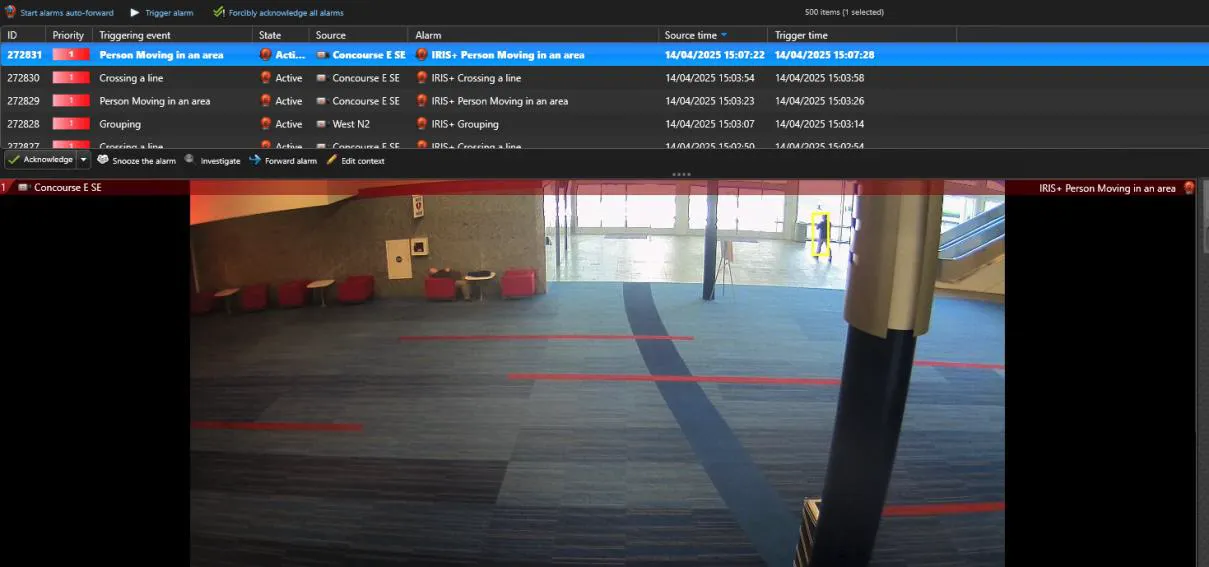1209x567 pixels.
Task: Click priority color bar of alarm 272830
Action: pos(71,78)
